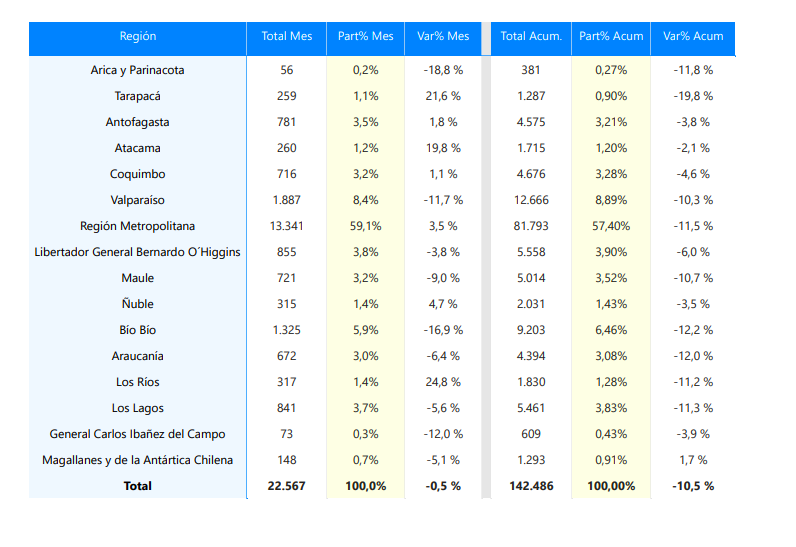Click the Total Acum. value 81.793
Screen dimensions: 796x547
(x=531, y=226)
